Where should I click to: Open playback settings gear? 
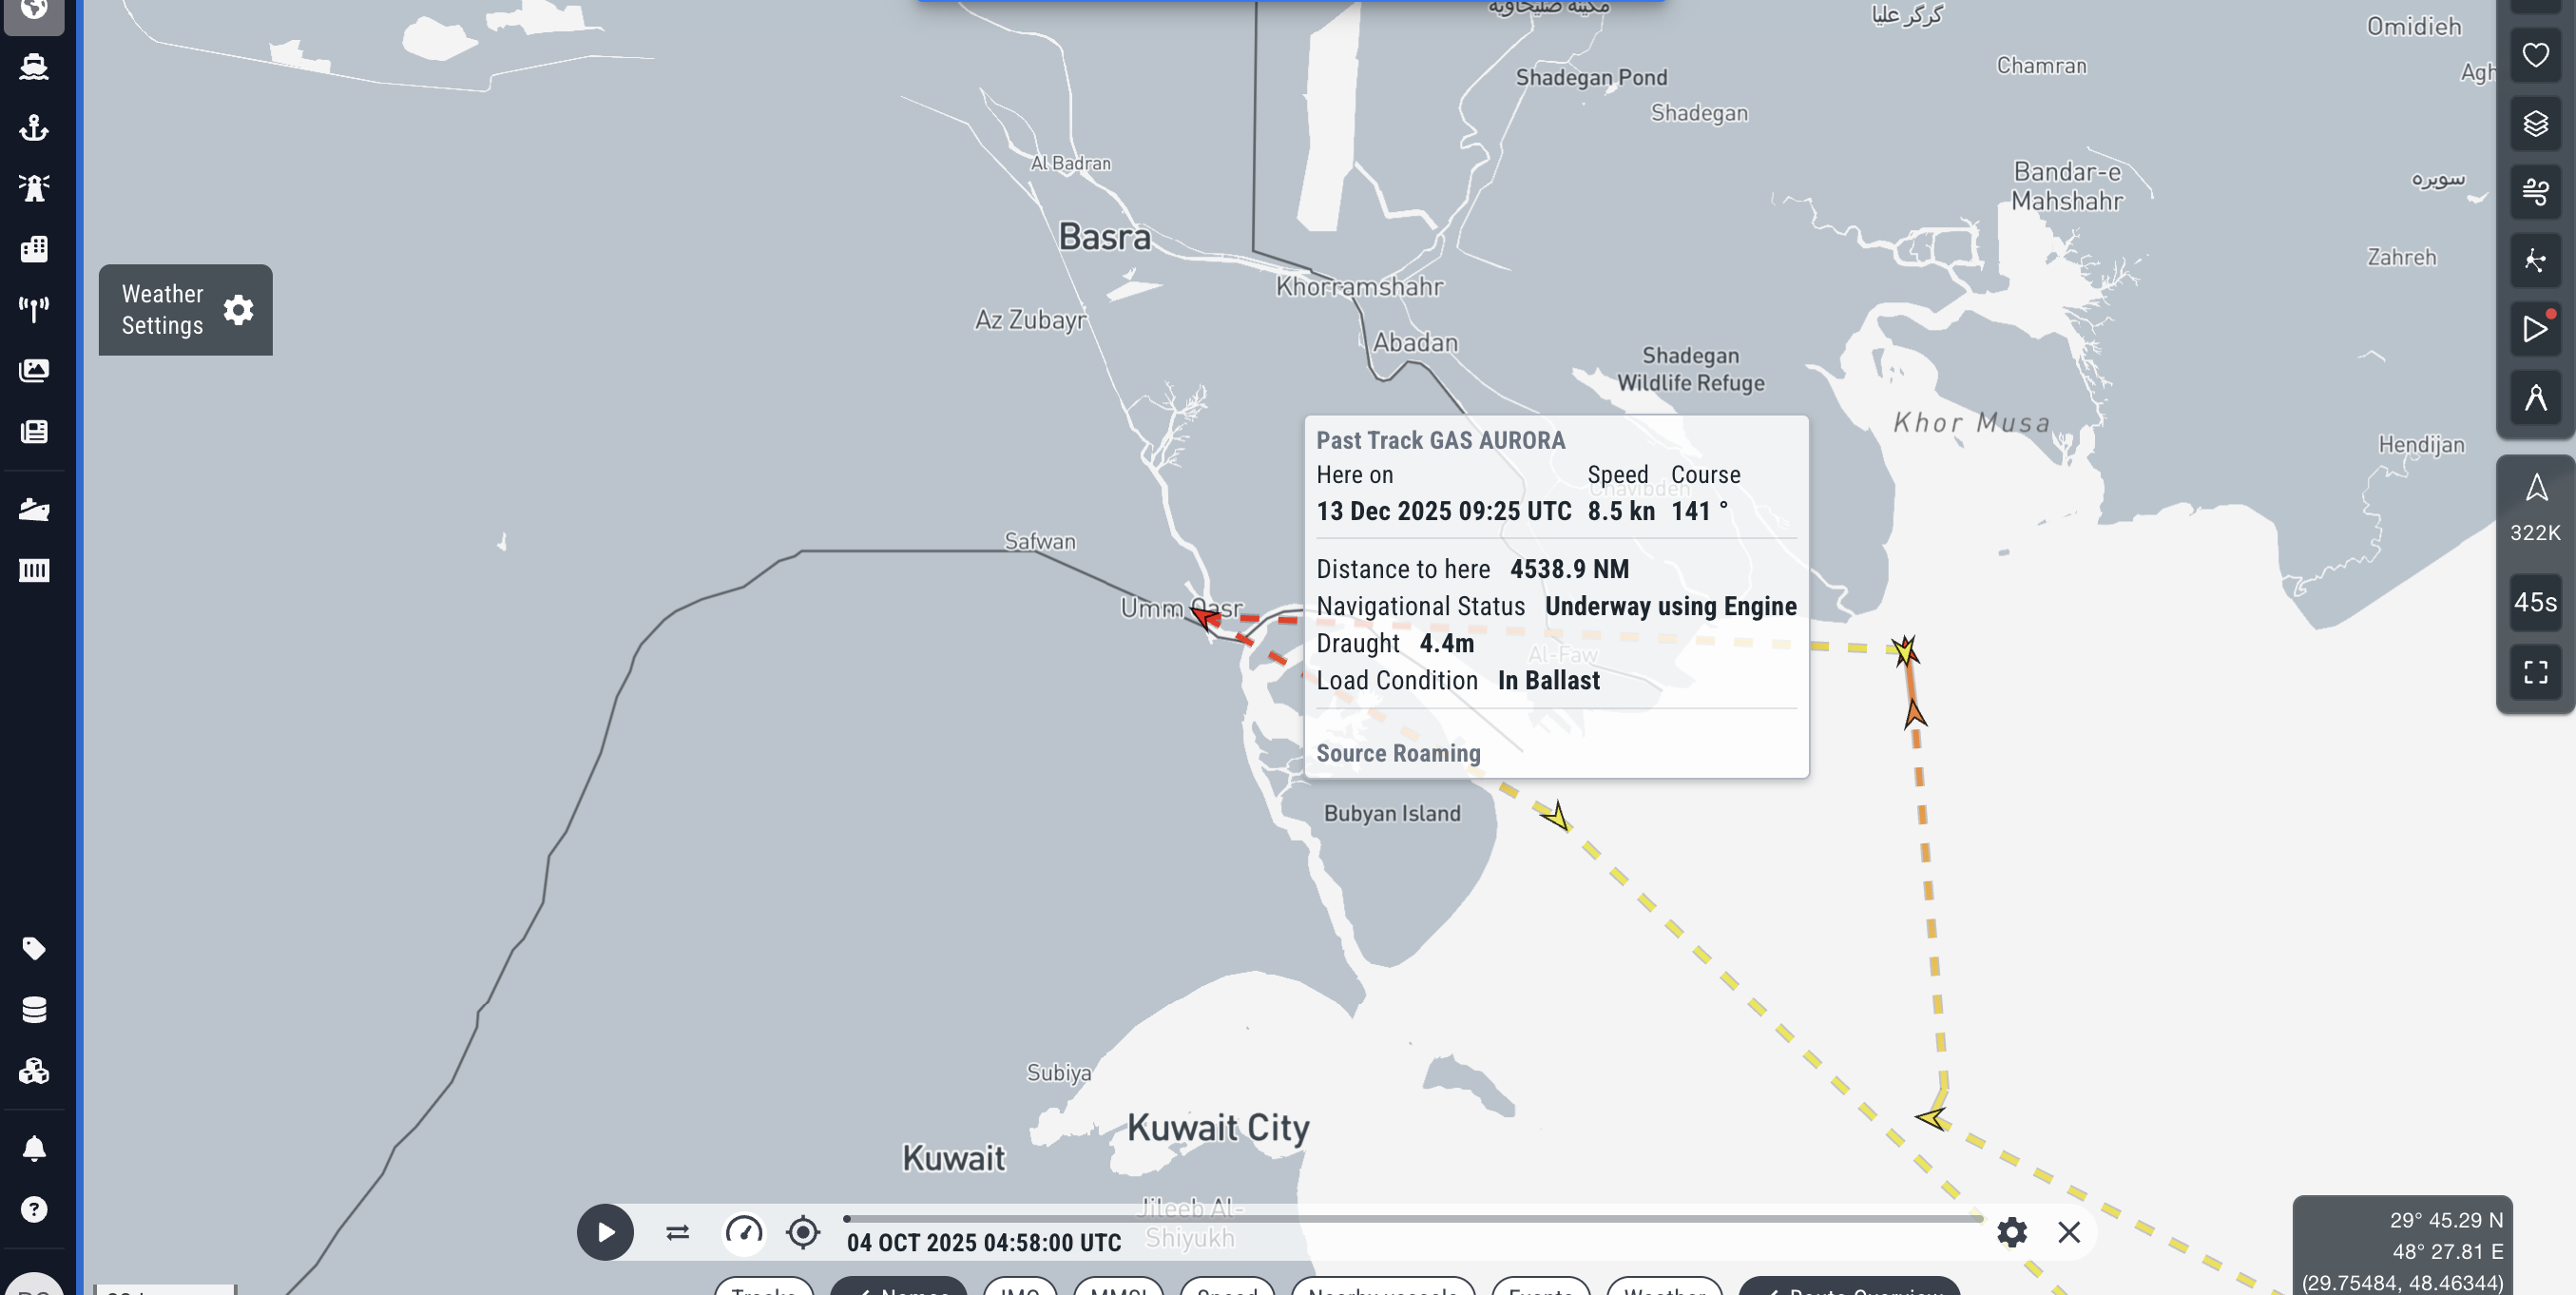pyautogui.click(x=2011, y=1232)
